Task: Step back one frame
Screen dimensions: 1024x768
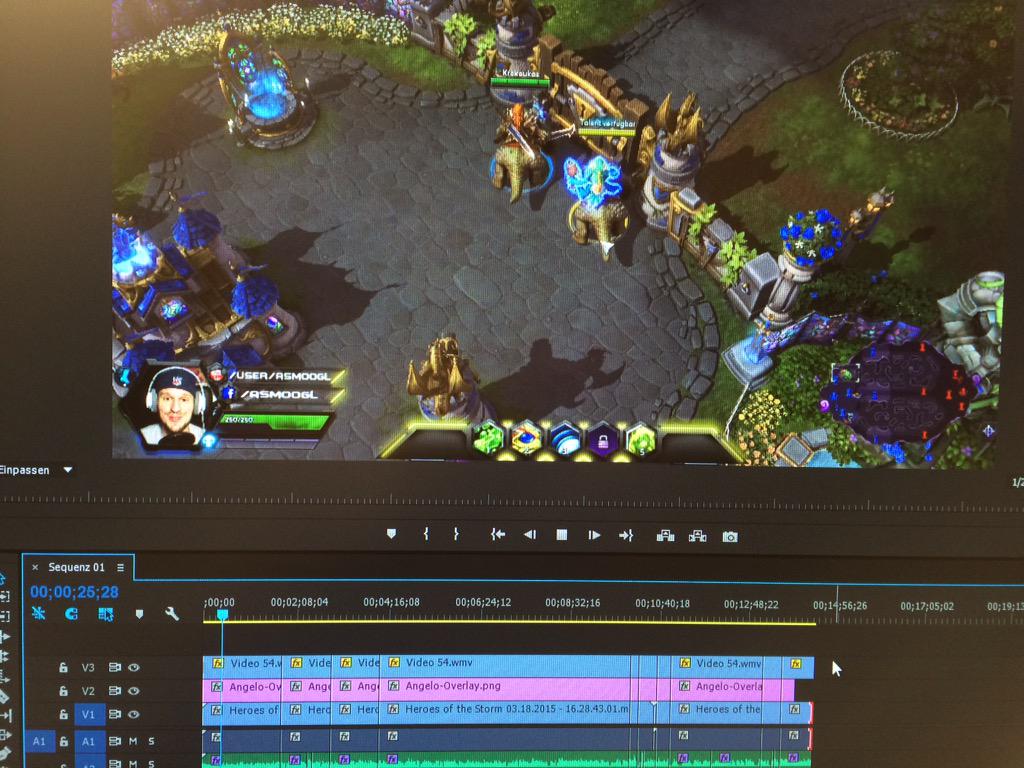Action: pyautogui.click(x=530, y=535)
